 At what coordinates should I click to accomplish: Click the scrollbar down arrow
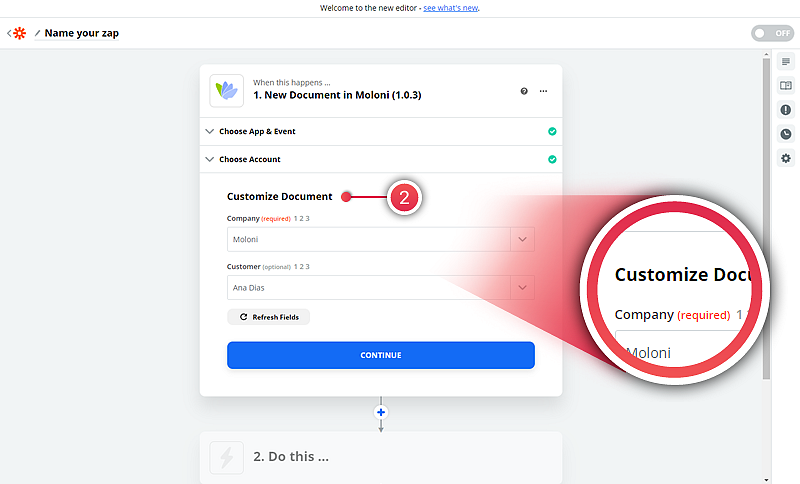tap(766, 480)
